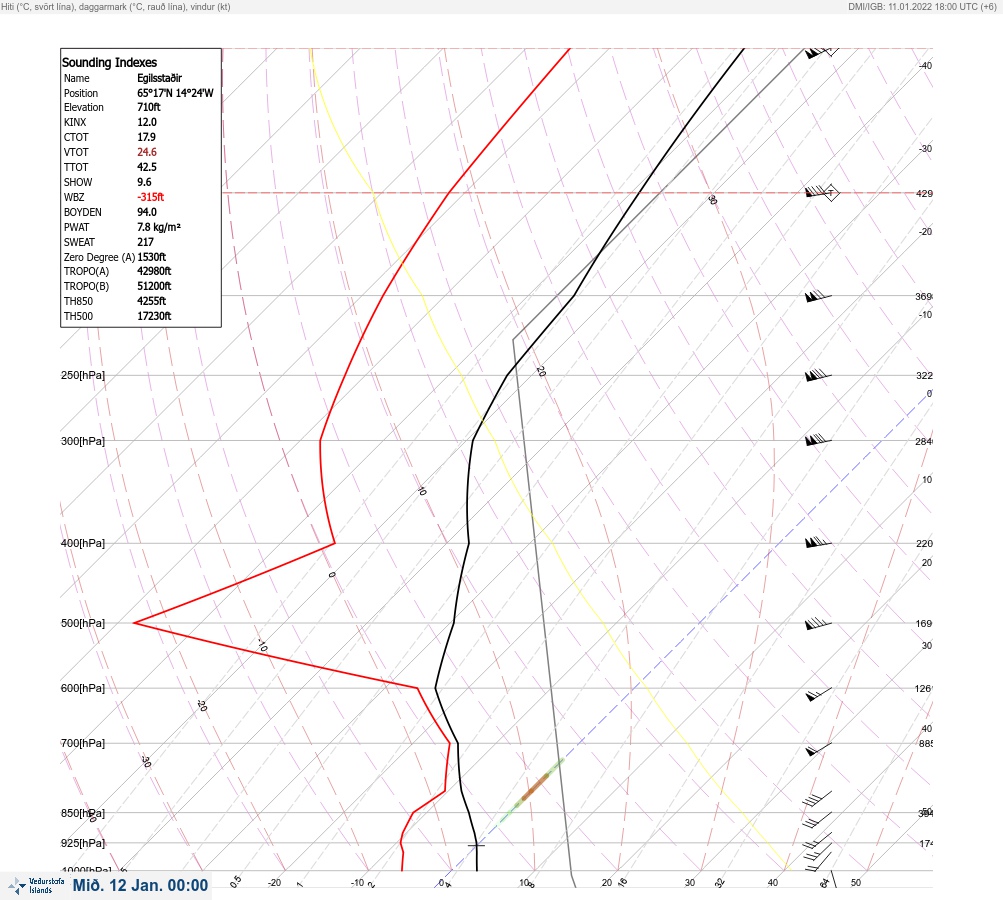
Task: Select the SWEAT value 217
Action: point(145,242)
